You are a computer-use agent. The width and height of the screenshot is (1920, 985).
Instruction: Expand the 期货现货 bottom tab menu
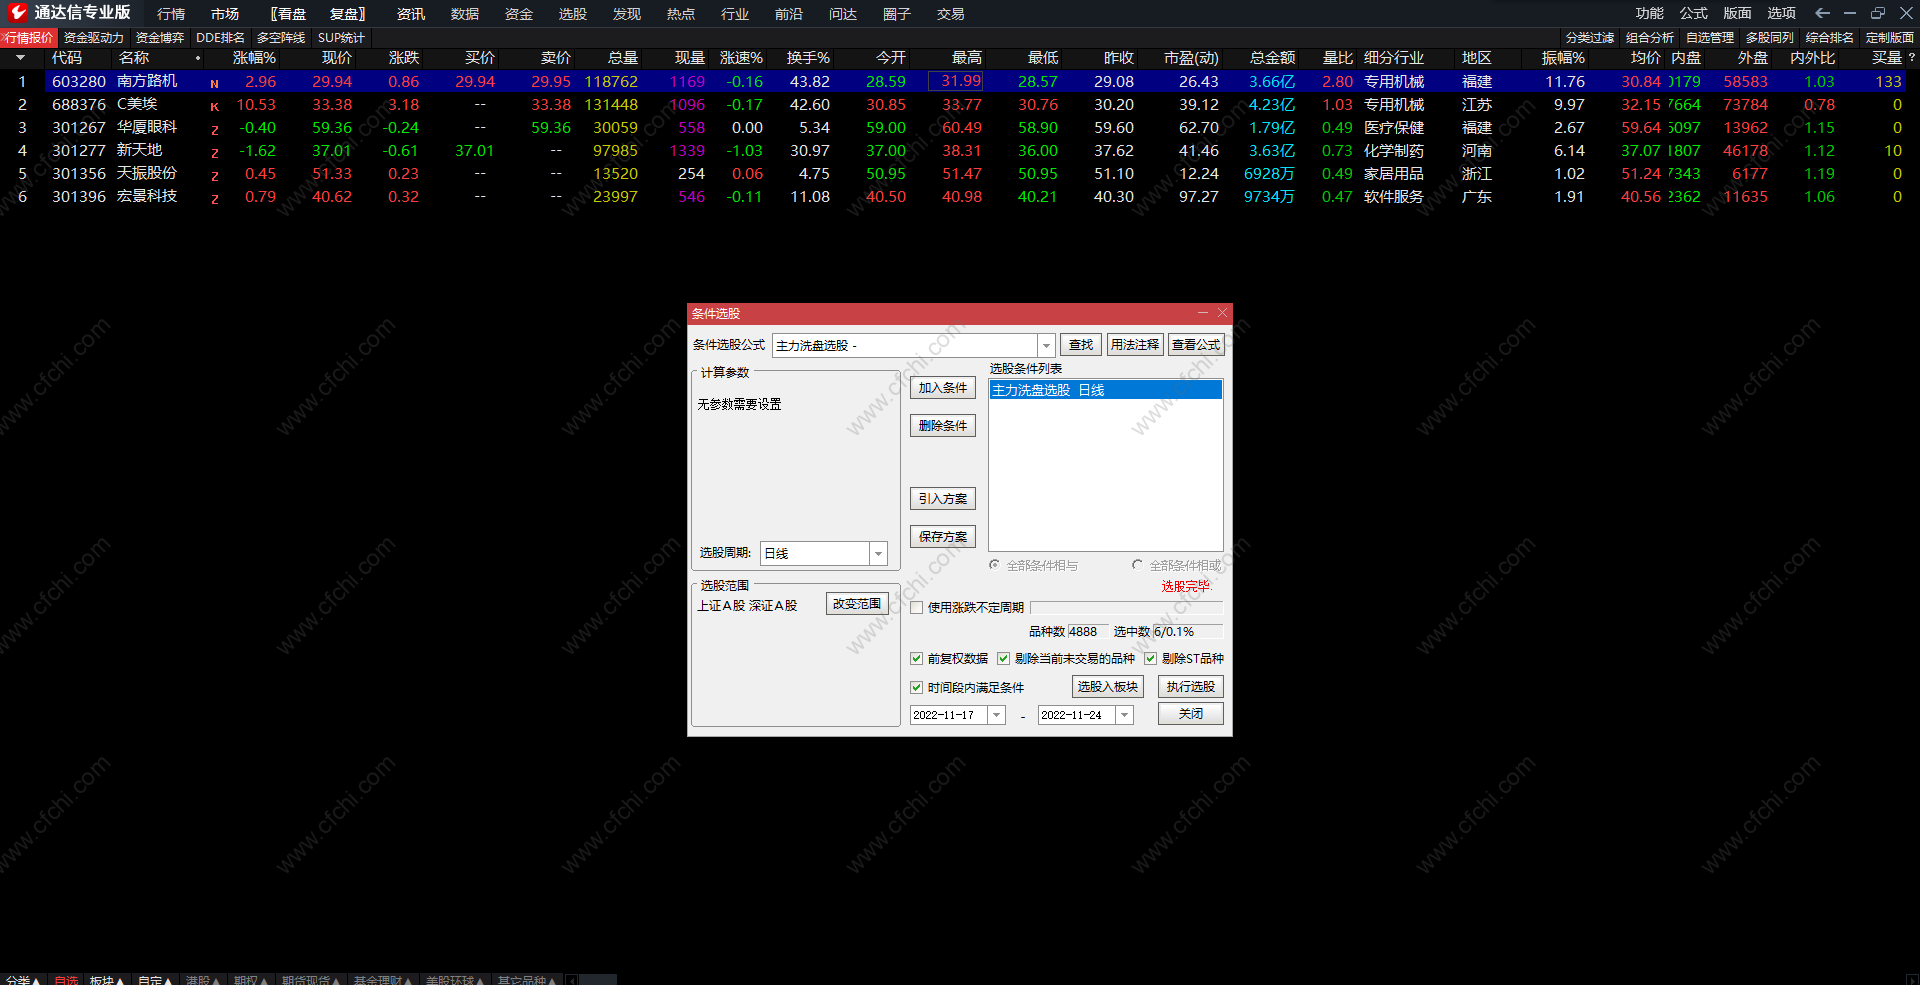(311, 980)
